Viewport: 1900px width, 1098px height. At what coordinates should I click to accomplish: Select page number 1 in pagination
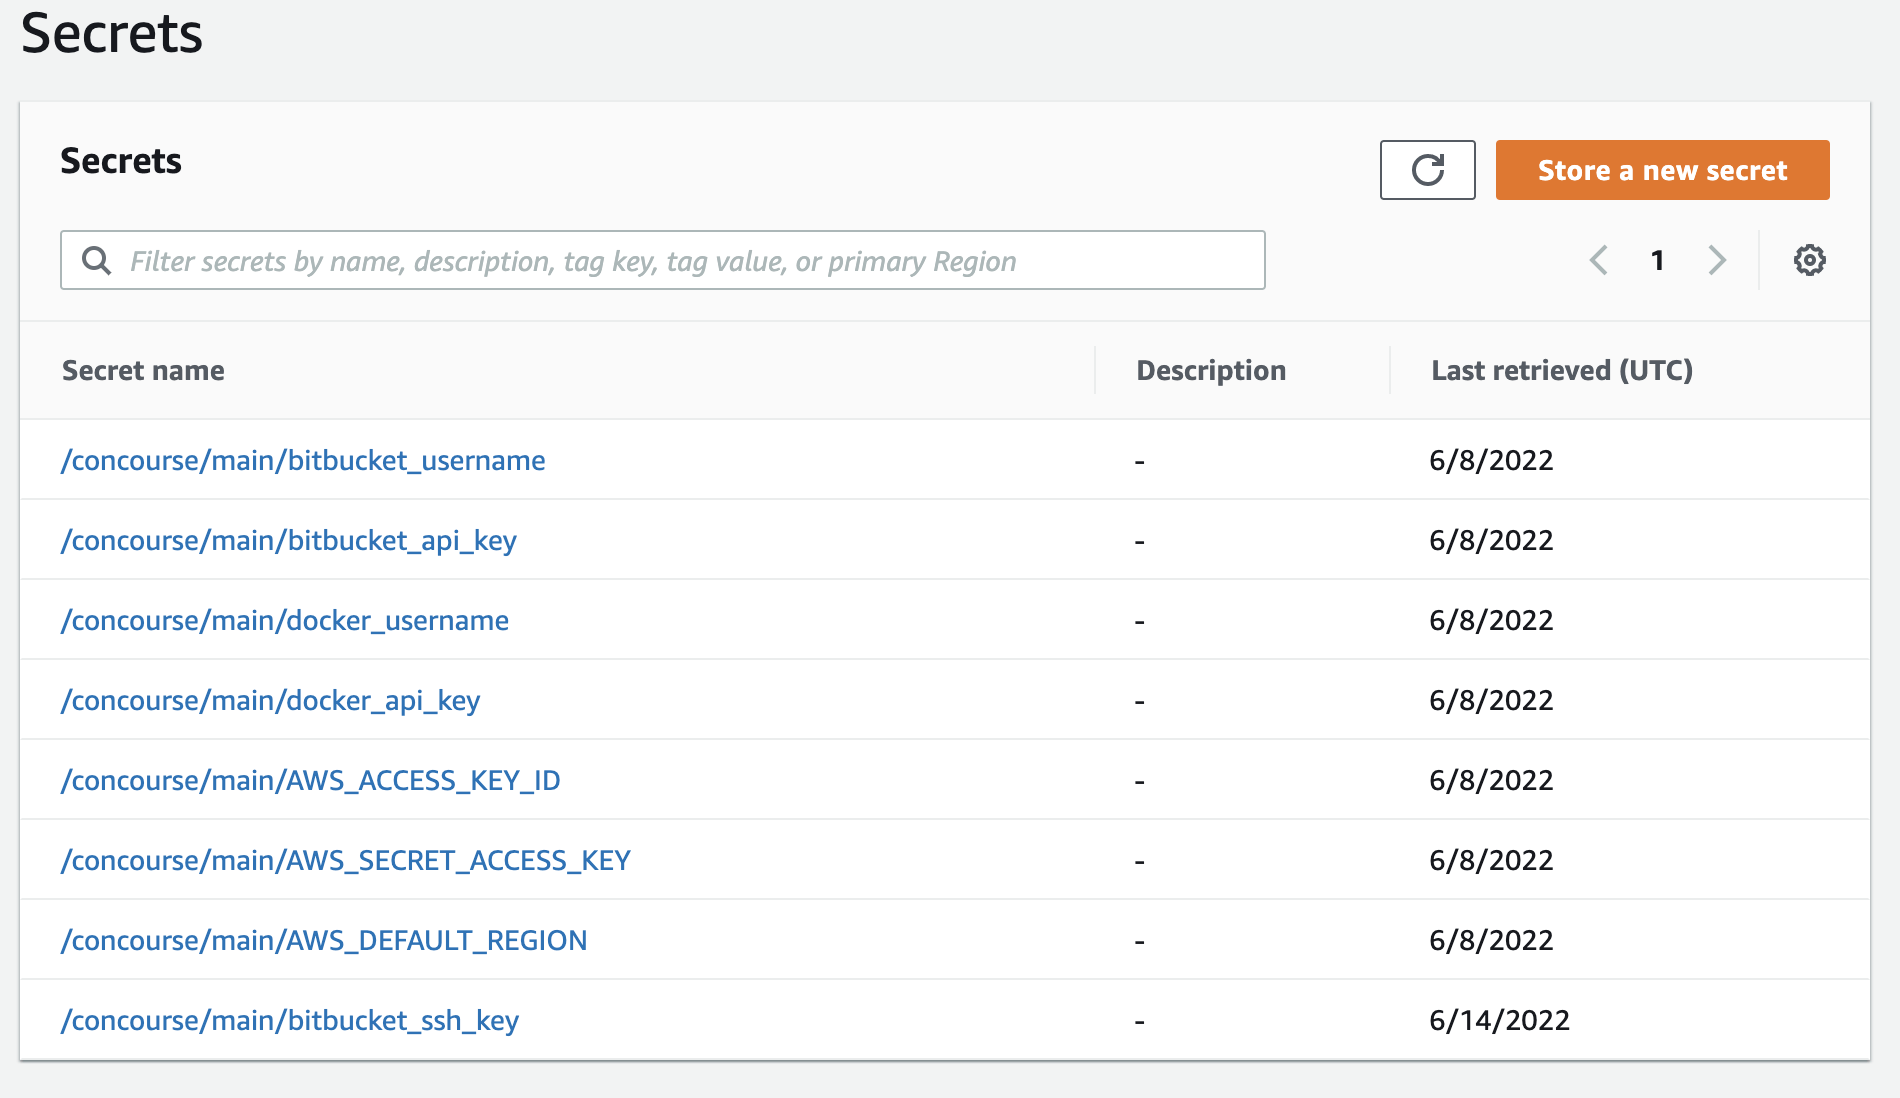tap(1657, 260)
